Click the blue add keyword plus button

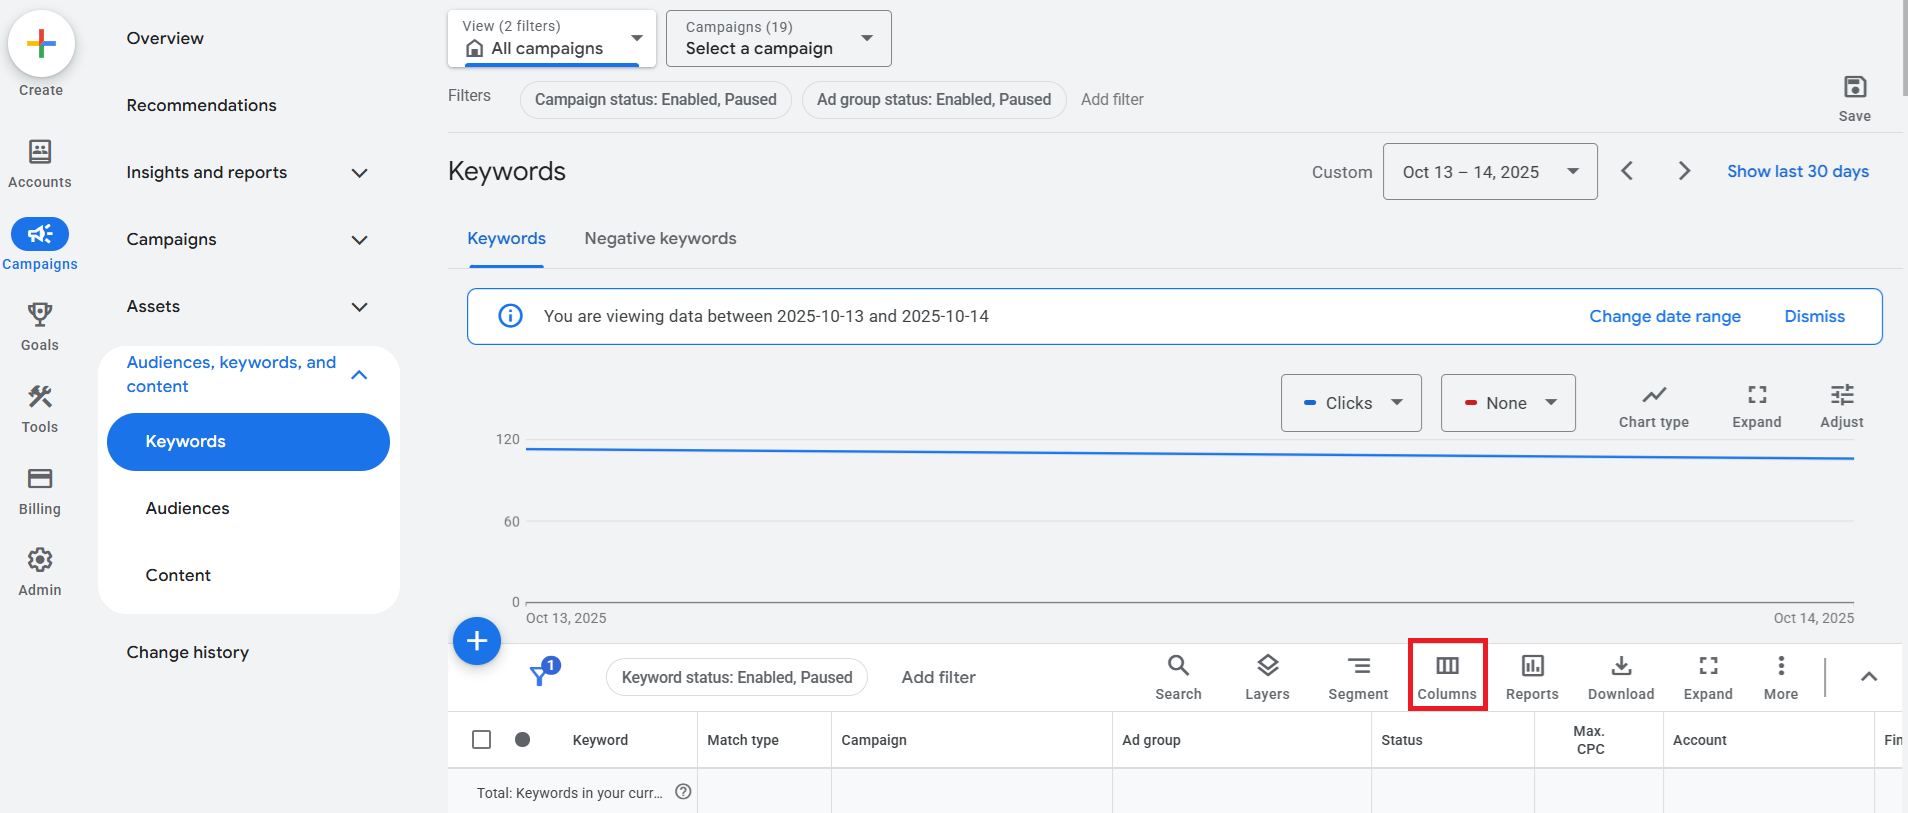[477, 641]
